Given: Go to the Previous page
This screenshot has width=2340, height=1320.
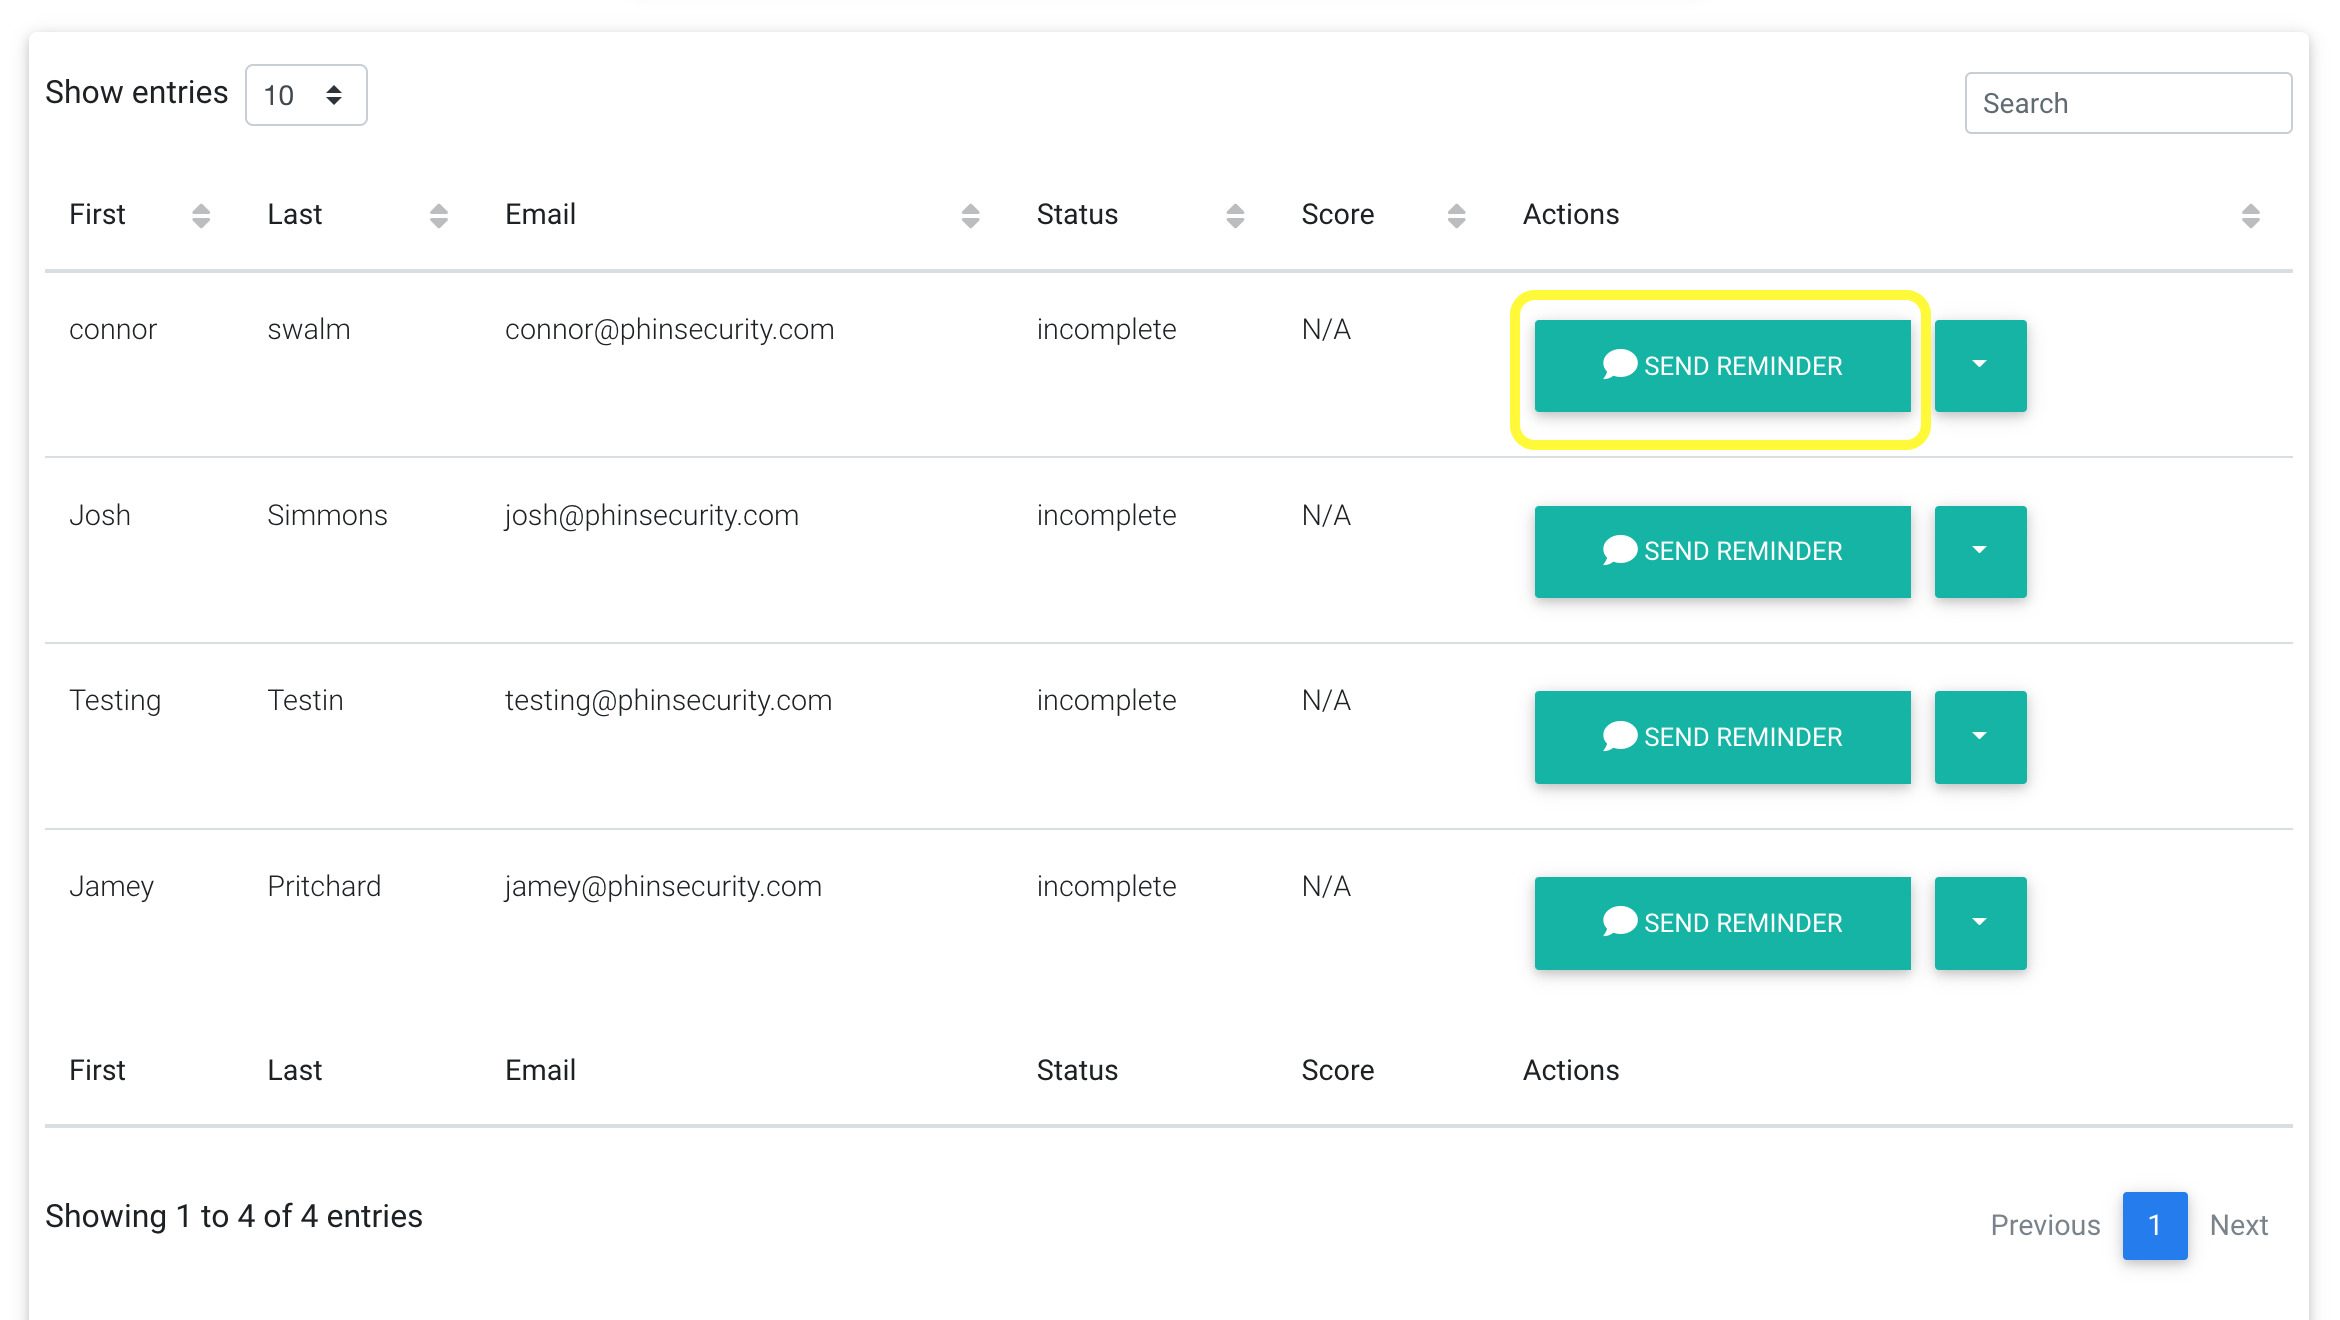Looking at the screenshot, I should [x=2045, y=1225].
